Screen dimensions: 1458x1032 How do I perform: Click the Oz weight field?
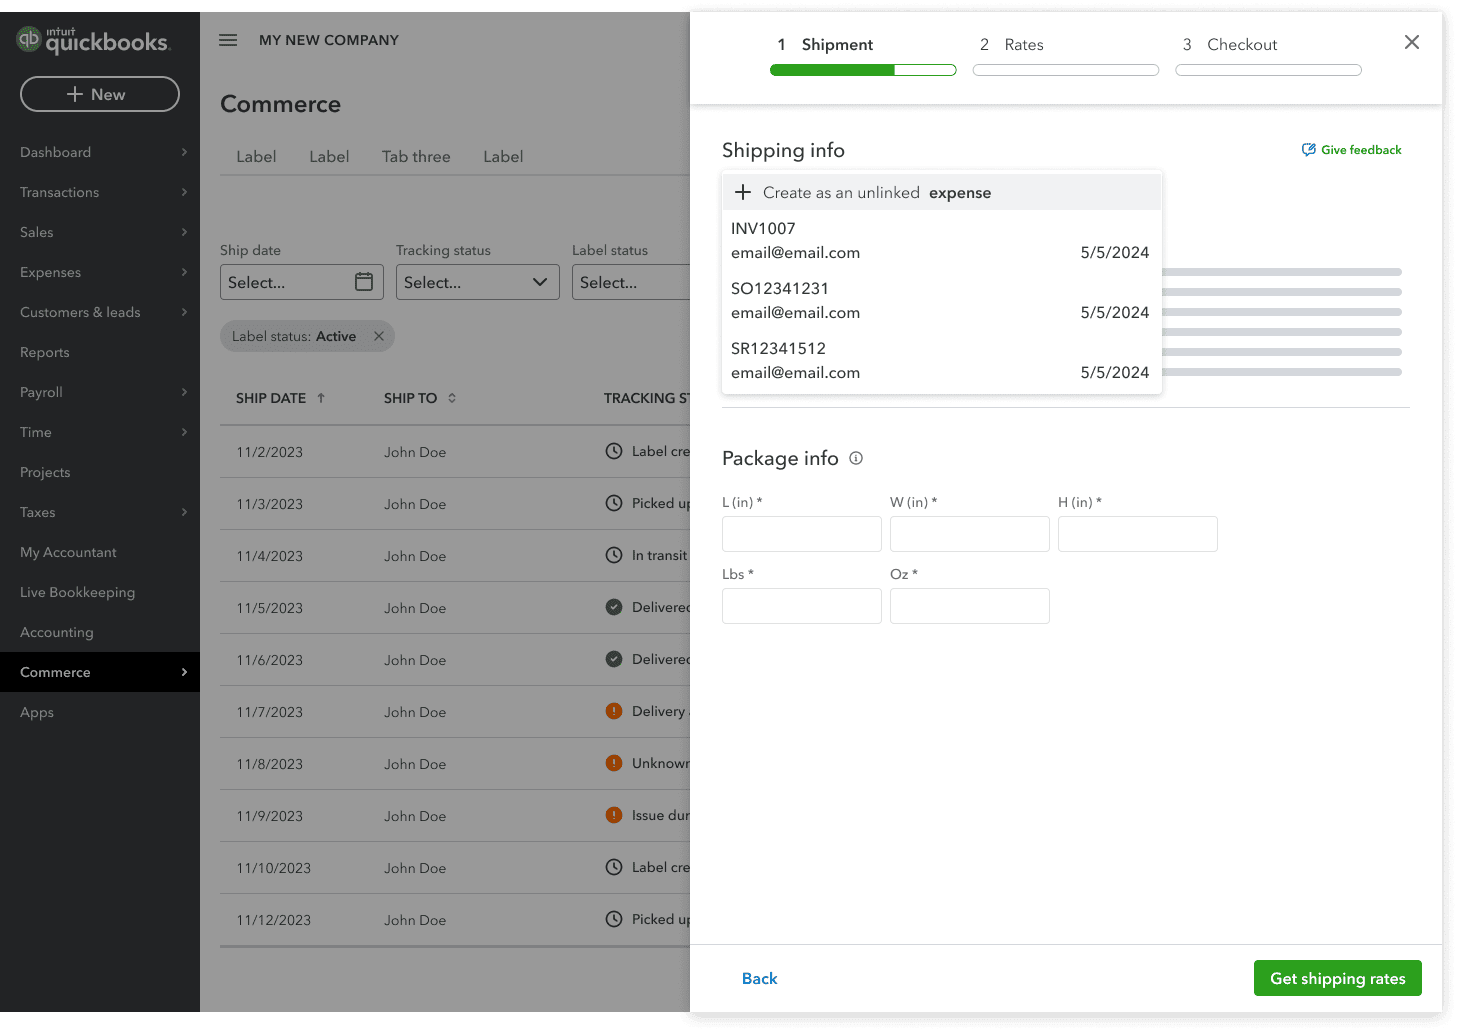tap(970, 606)
